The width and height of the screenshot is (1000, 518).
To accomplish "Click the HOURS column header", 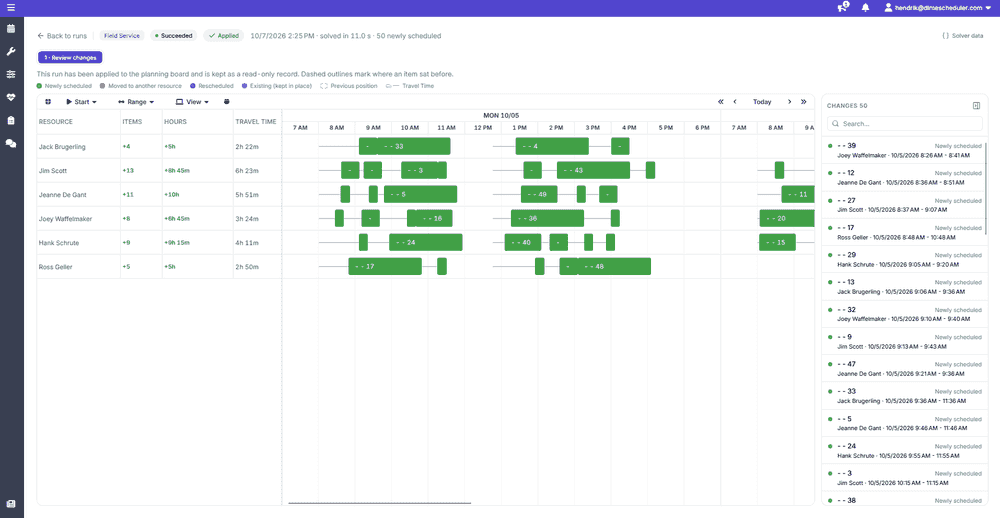I will coord(175,122).
